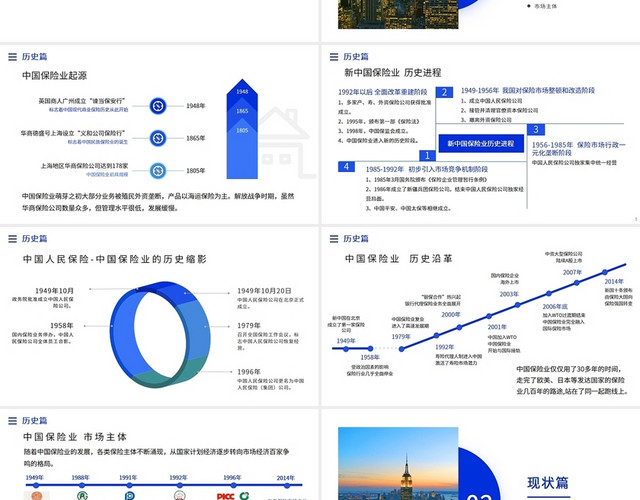Click the 现状篇 section heading
This screenshot has height=500, width=640.
548,483
